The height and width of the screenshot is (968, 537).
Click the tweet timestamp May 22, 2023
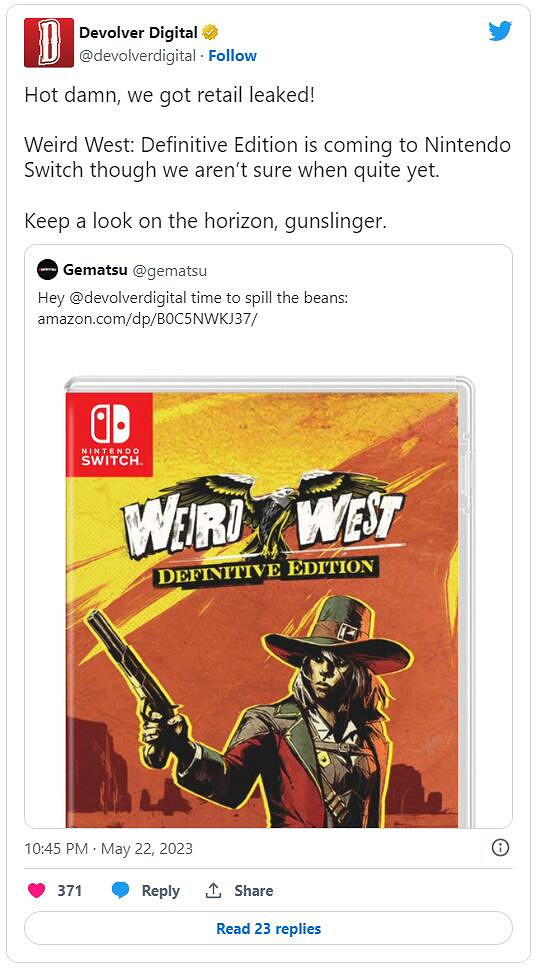(x=147, y=848)
